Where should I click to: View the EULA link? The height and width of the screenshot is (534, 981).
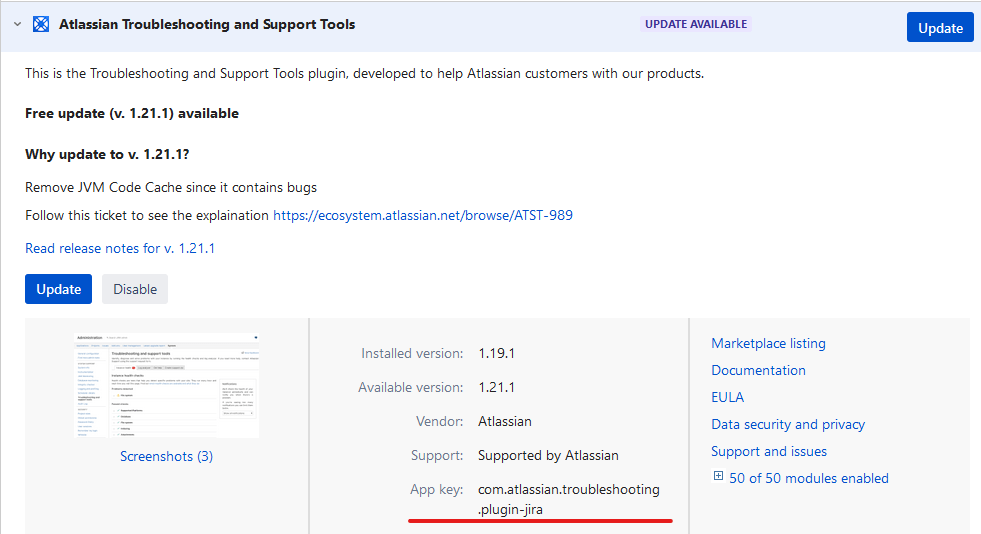coord(727,397)
